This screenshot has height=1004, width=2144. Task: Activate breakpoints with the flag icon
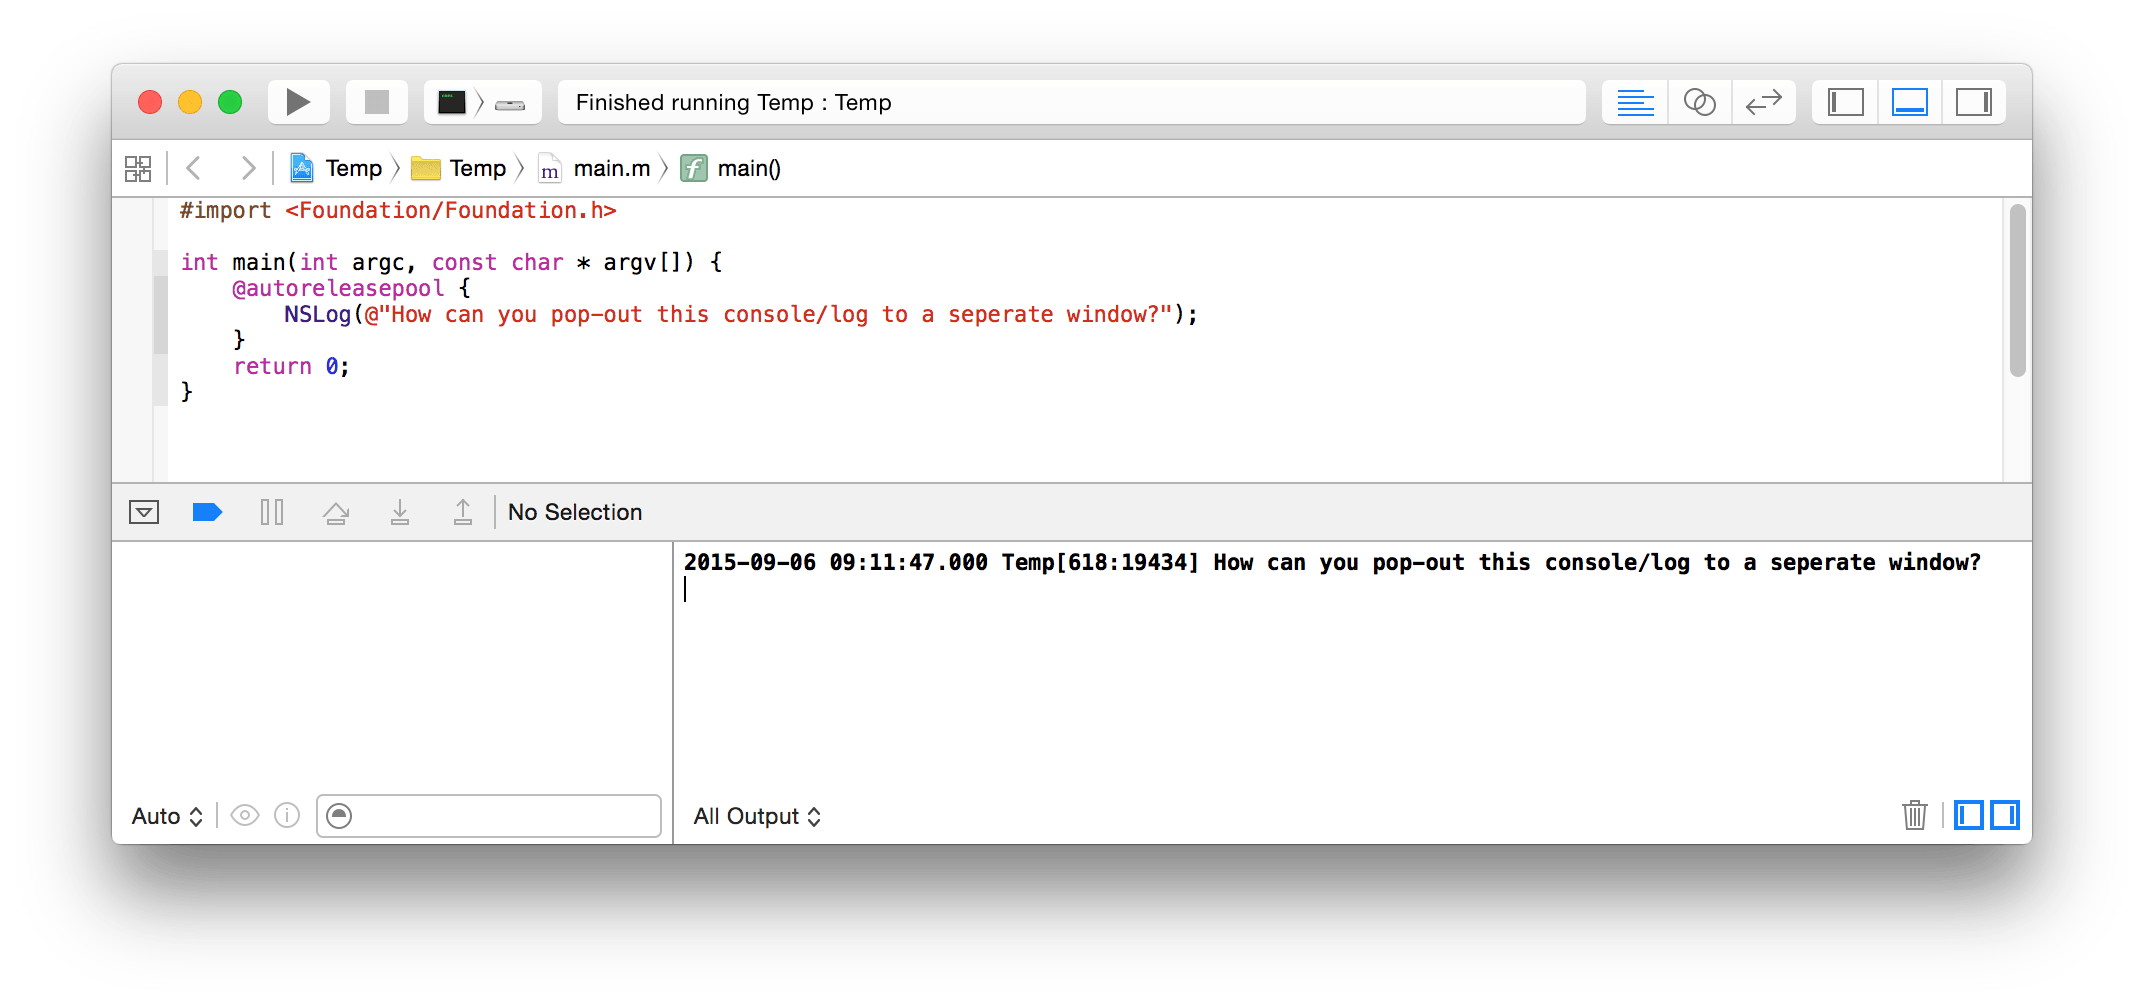[207, 512]
